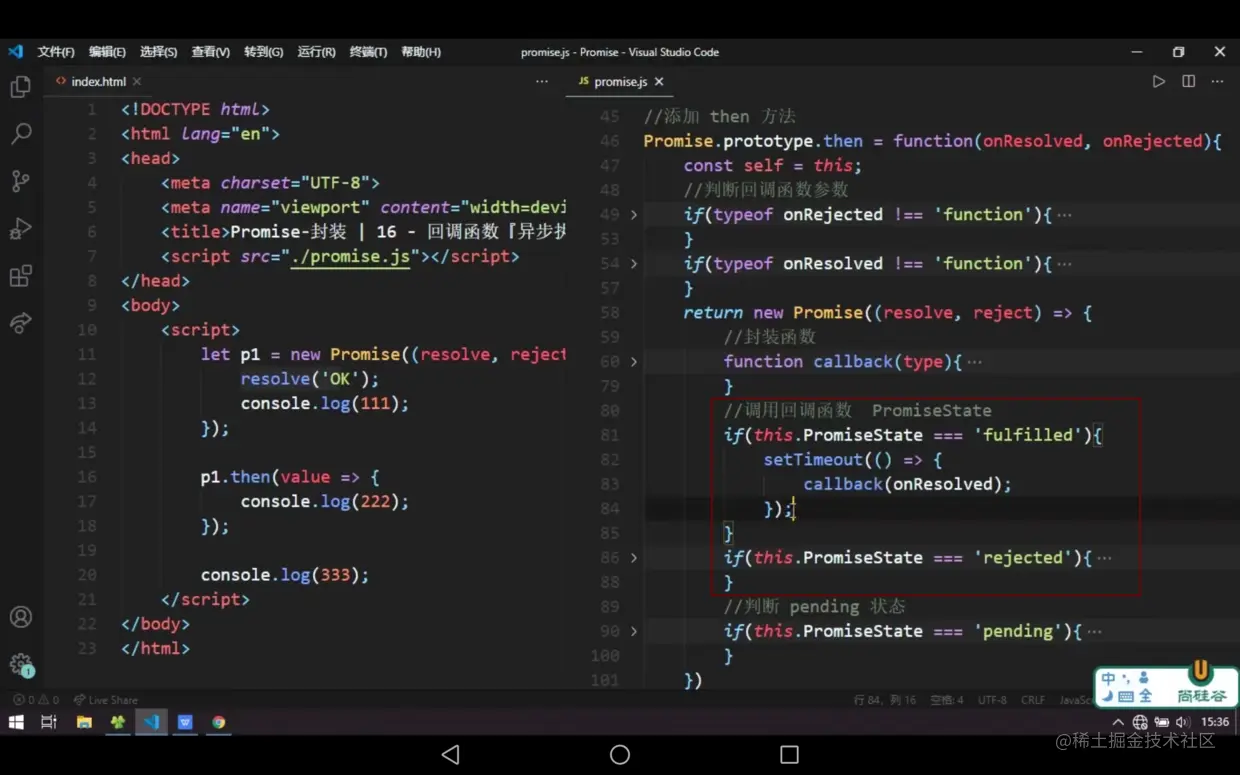This screenshot has height=775, width=1240.
Task: Open the 转到(G) menu
Action: click(263, 52)
